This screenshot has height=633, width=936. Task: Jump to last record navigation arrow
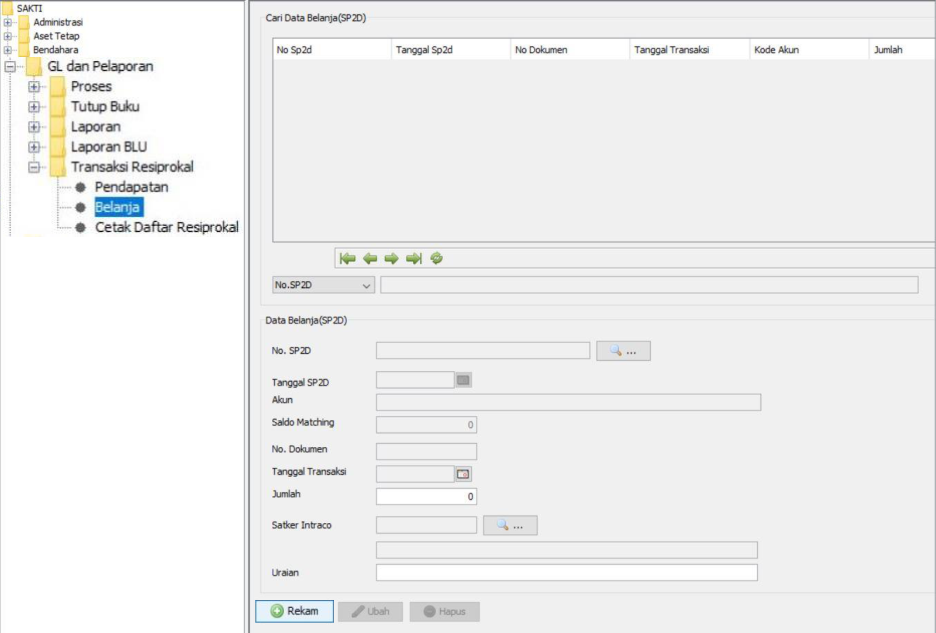pyautogui.click(x=414, y=258)
